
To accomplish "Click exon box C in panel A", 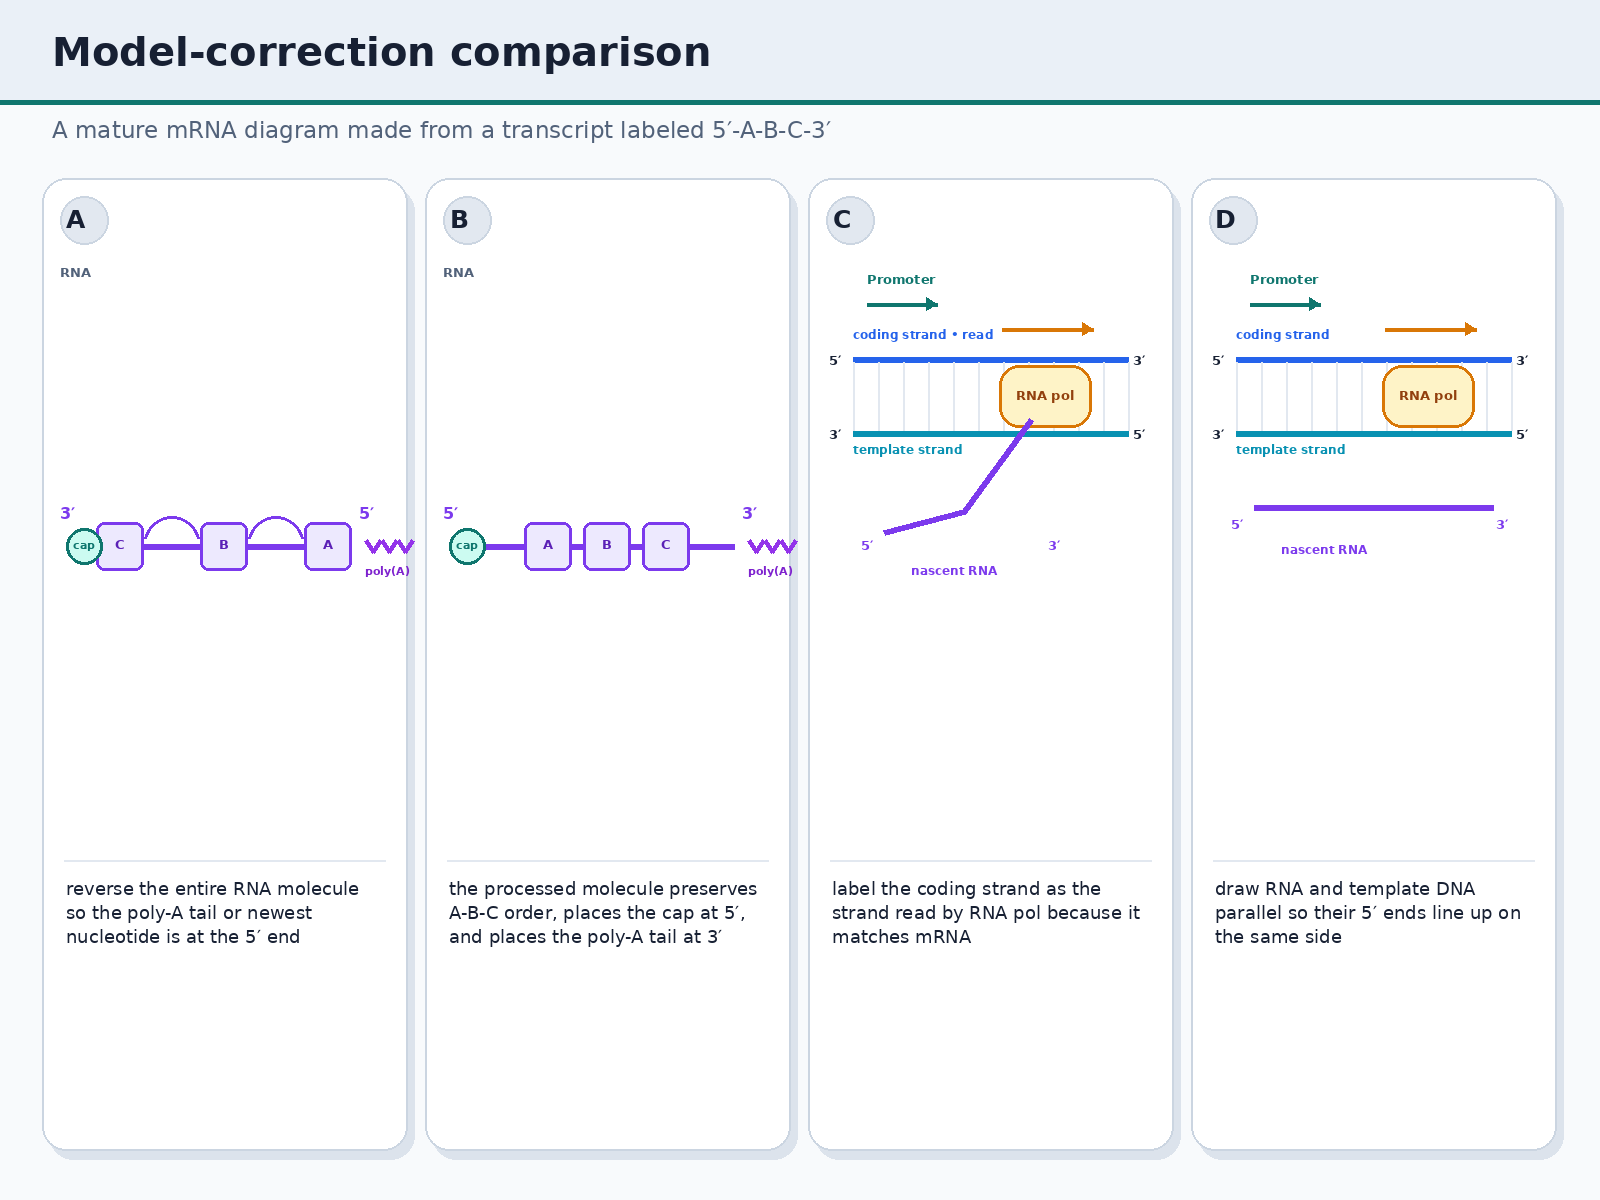I will pyautogui.click(x=120, y=546).
